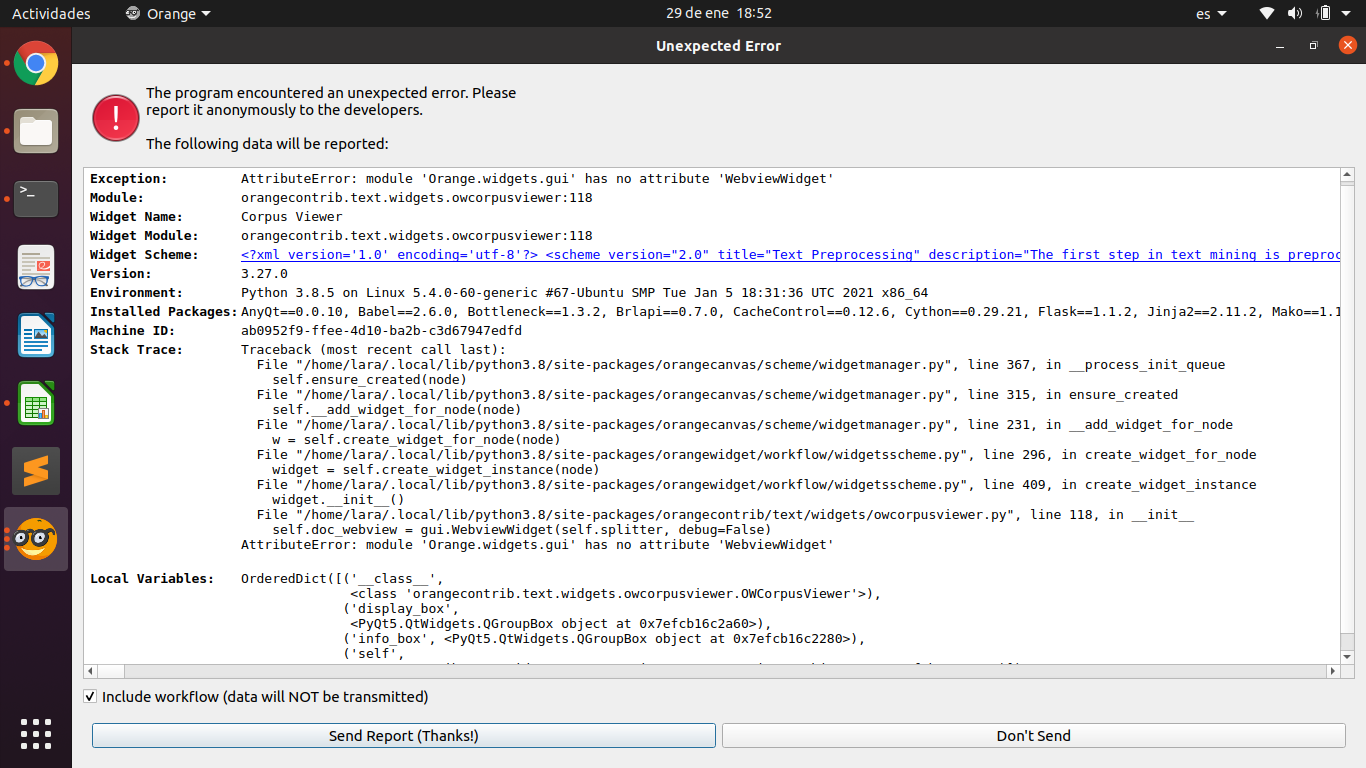Open the clock showing 29 de ene
The height and width of the screenshot is (768, 1366).
pos(719,13)
